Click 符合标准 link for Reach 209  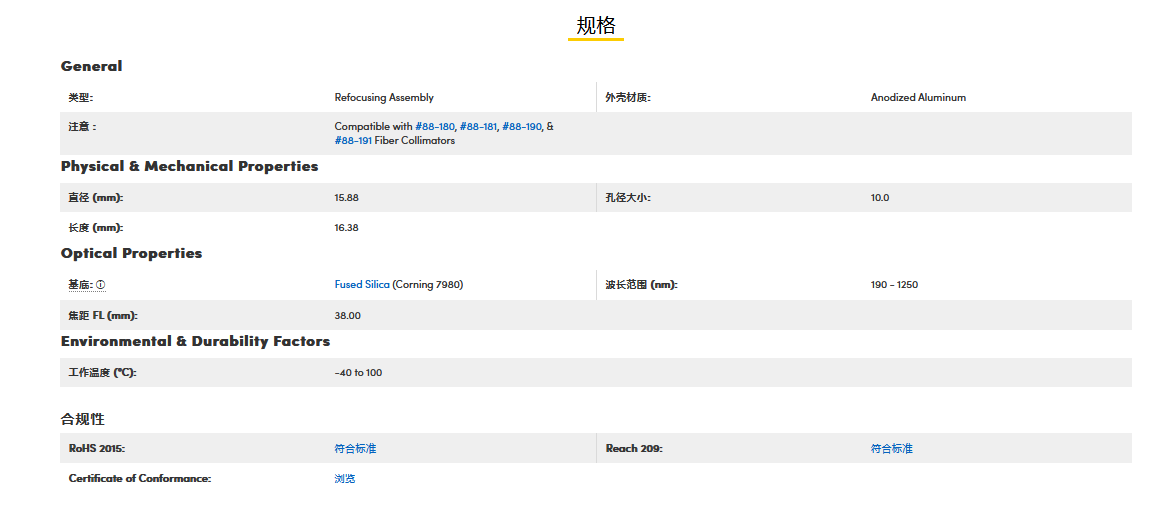(x=891, y=449)
